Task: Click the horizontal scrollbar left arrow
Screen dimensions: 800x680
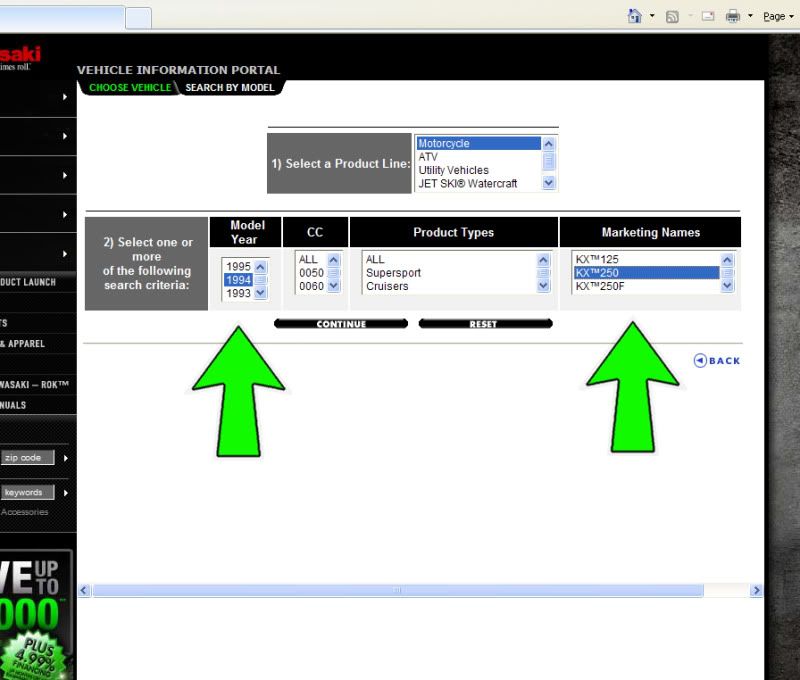Action: 84,590
